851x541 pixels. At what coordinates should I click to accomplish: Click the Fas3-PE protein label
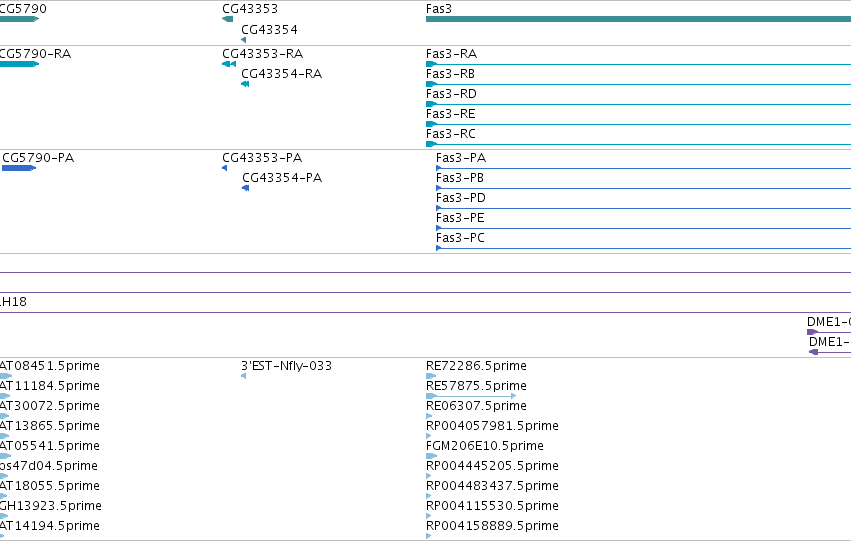point(460,218)
